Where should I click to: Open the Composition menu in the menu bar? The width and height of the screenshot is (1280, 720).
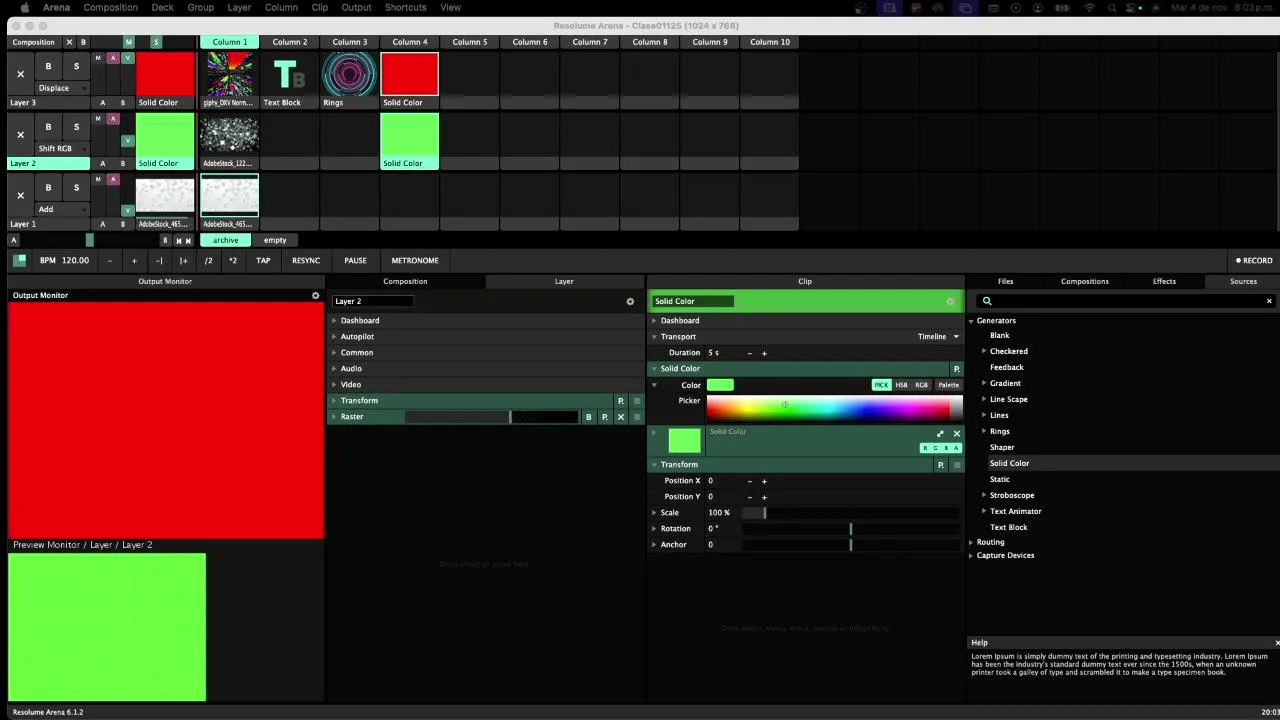point(110,7)
